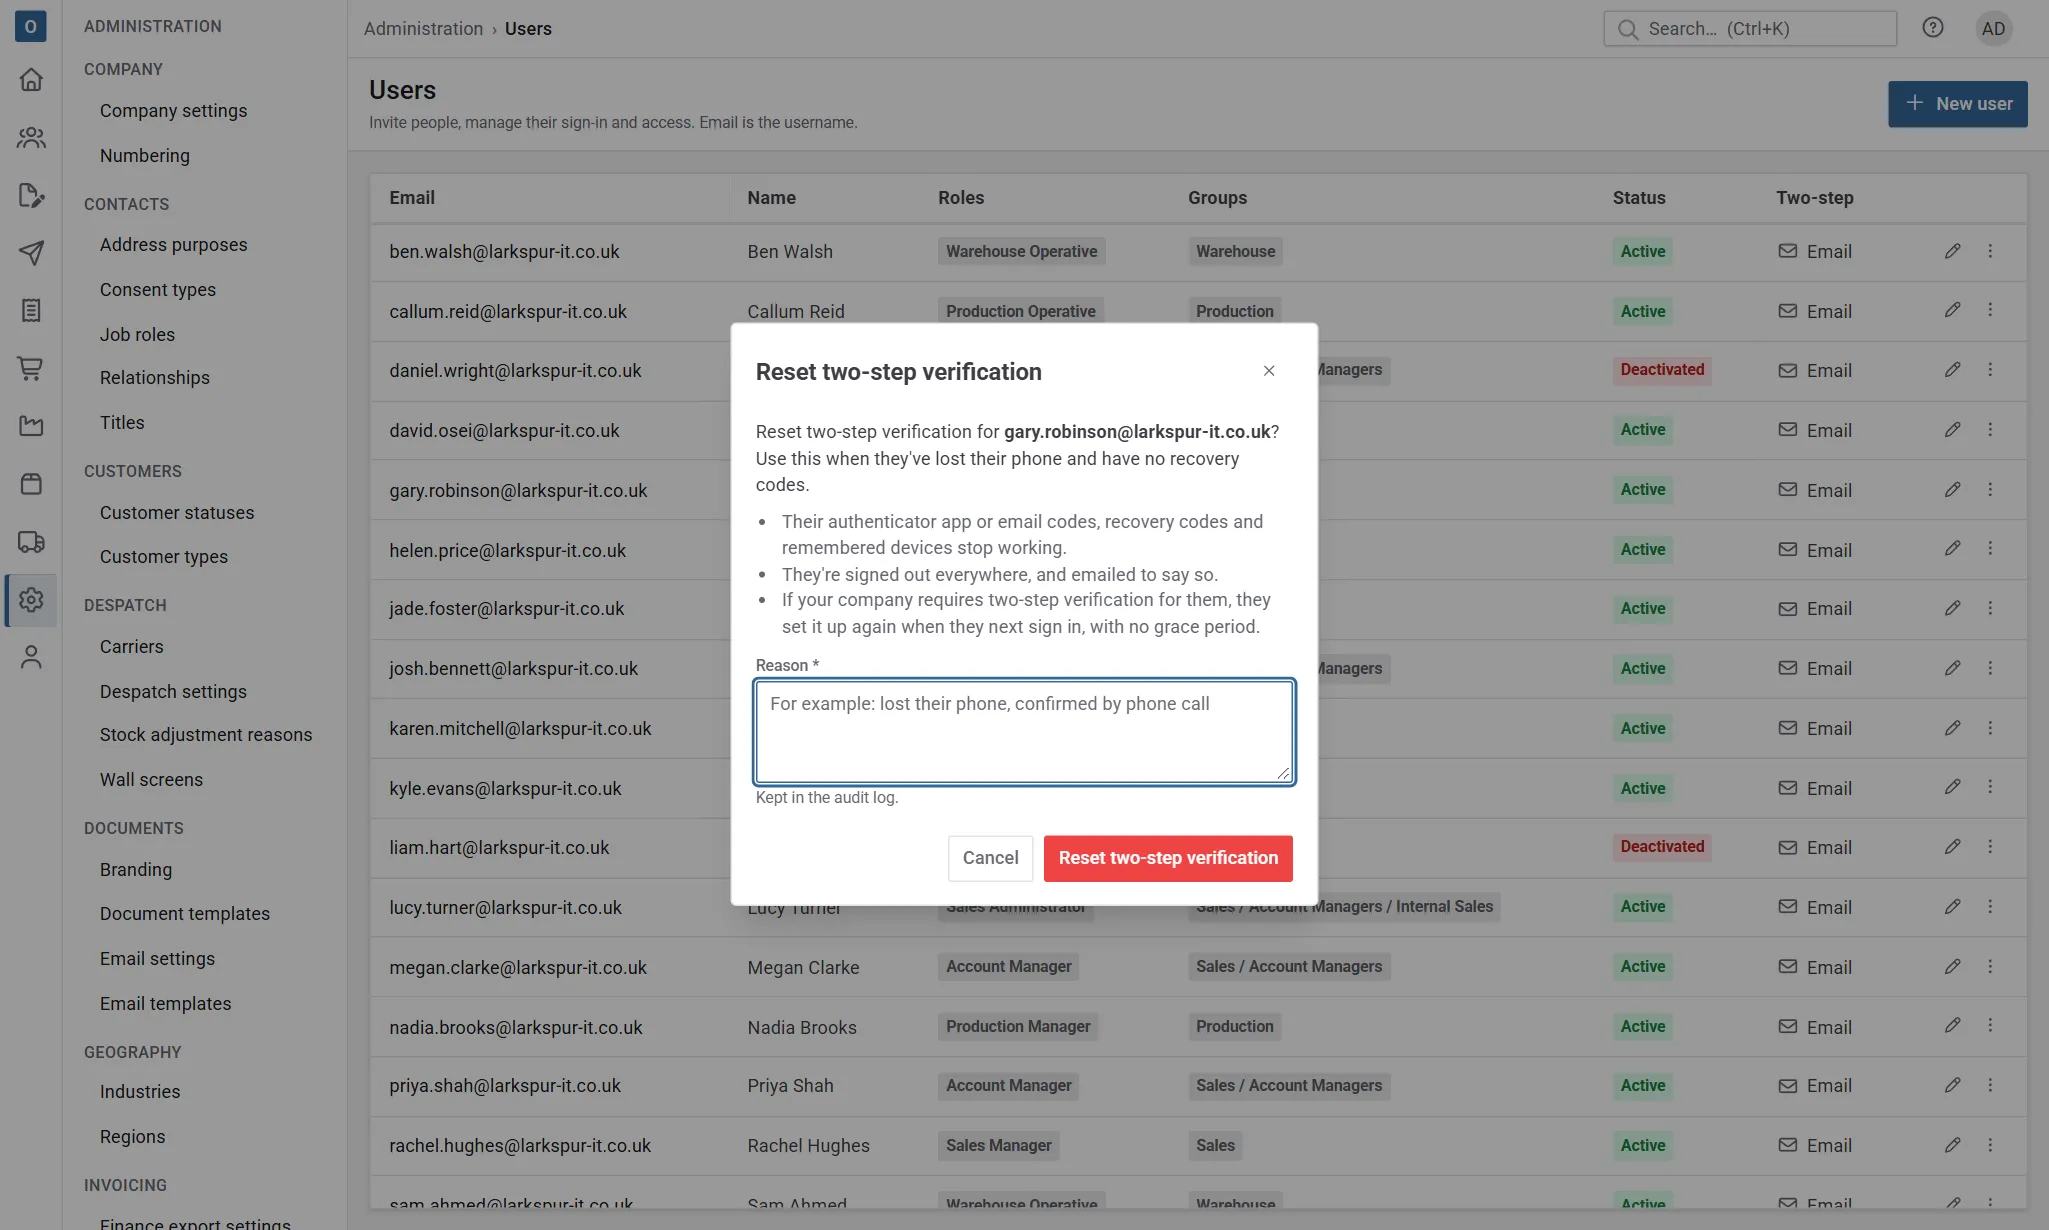Image resolution: width=2049 pixels, height=1230 pixels.
Task: Edit user ben.walsh with pencil icon
Action: tap(1952, 251)
